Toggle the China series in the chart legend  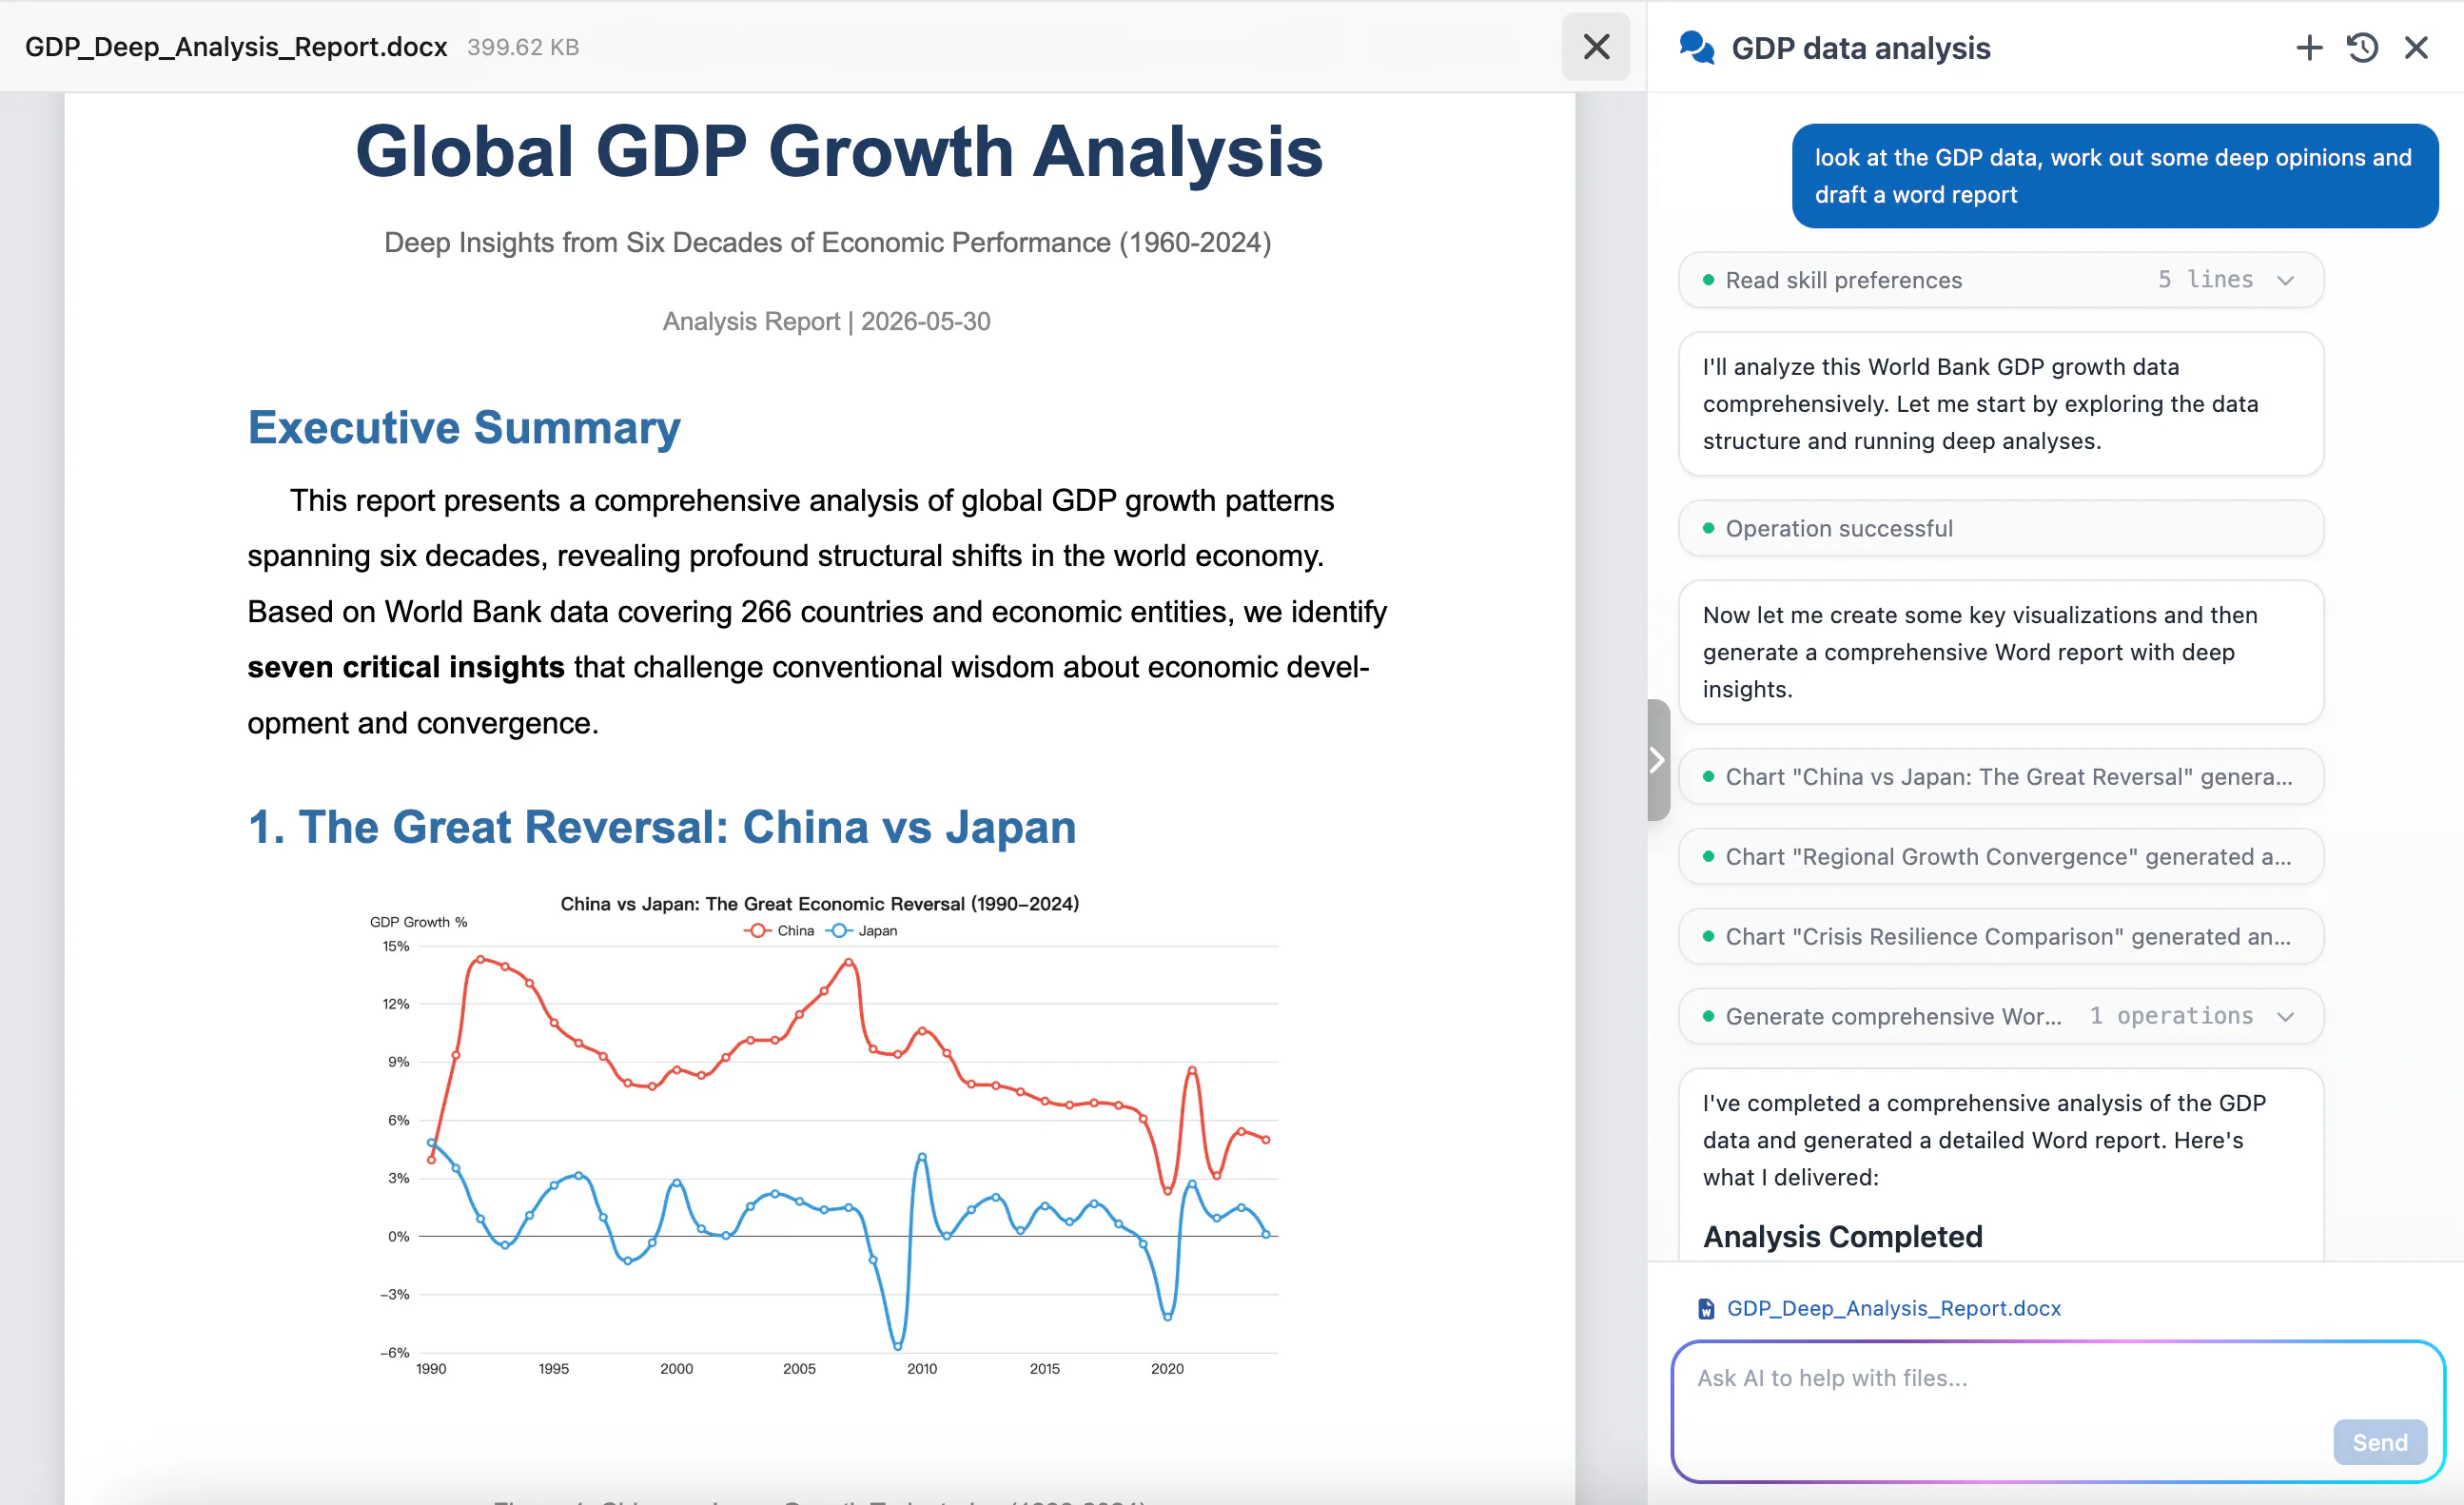(x=779, y=931)
